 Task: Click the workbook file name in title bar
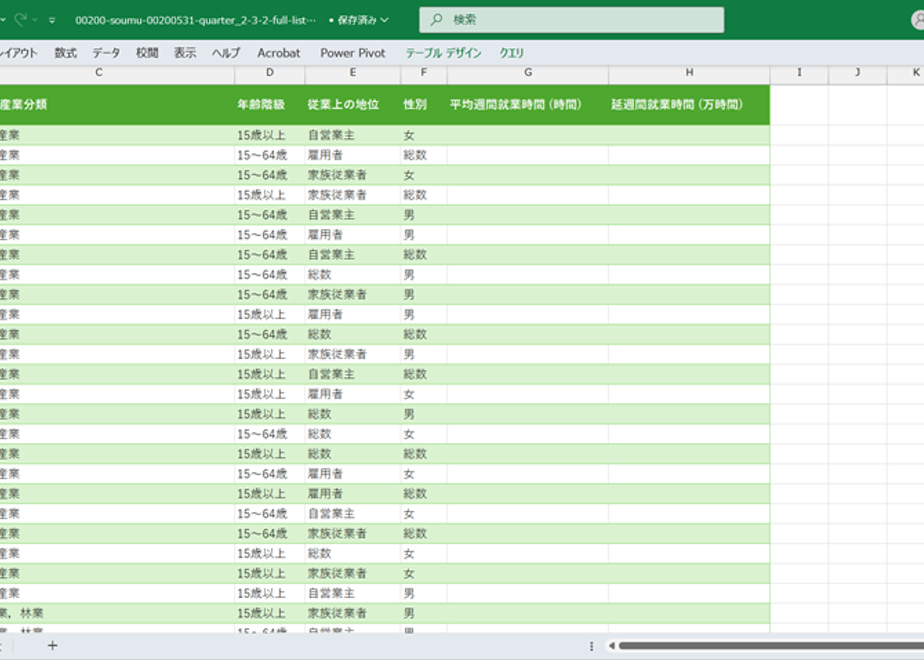(195, 20)
